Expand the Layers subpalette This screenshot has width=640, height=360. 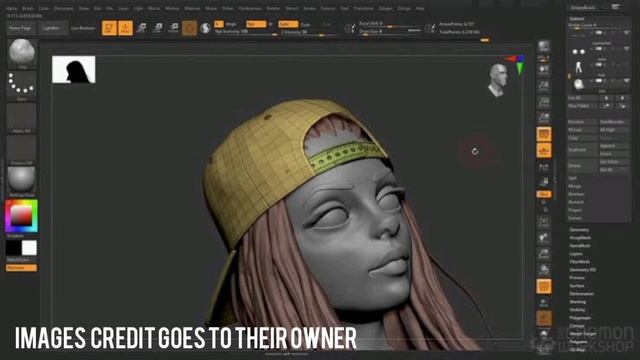point(576,254)
